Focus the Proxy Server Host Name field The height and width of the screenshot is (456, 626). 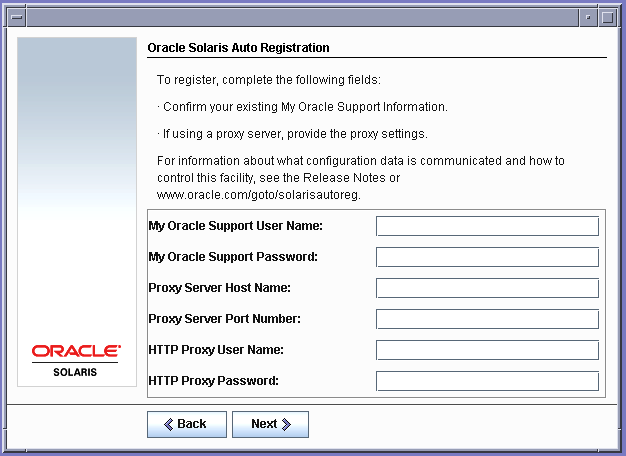tap(487, 288)
